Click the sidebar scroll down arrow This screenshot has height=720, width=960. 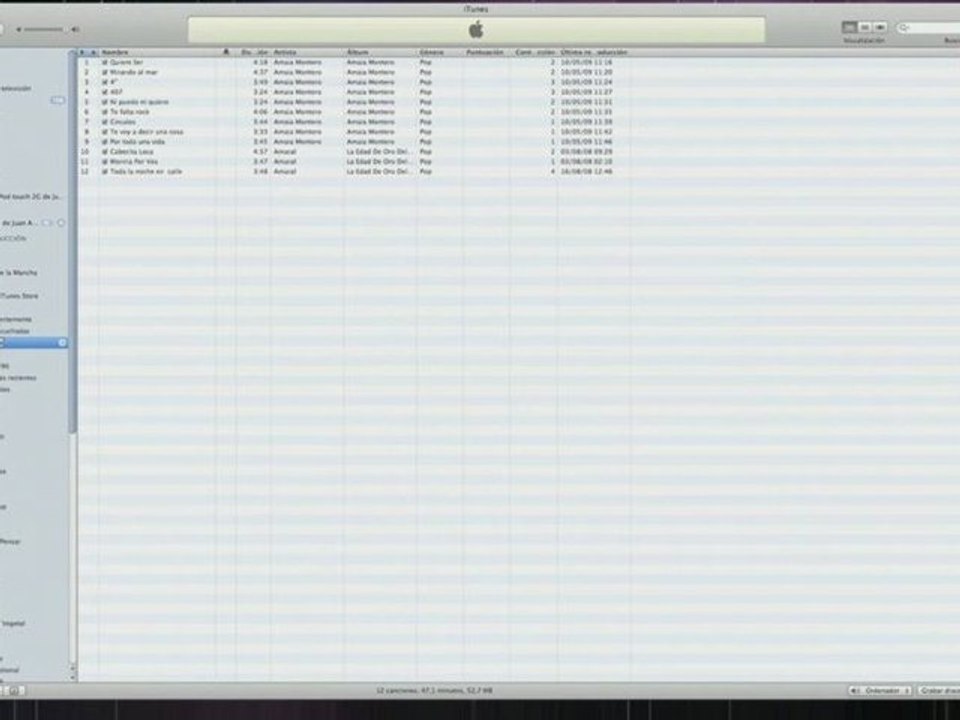[x=73, y=677]
